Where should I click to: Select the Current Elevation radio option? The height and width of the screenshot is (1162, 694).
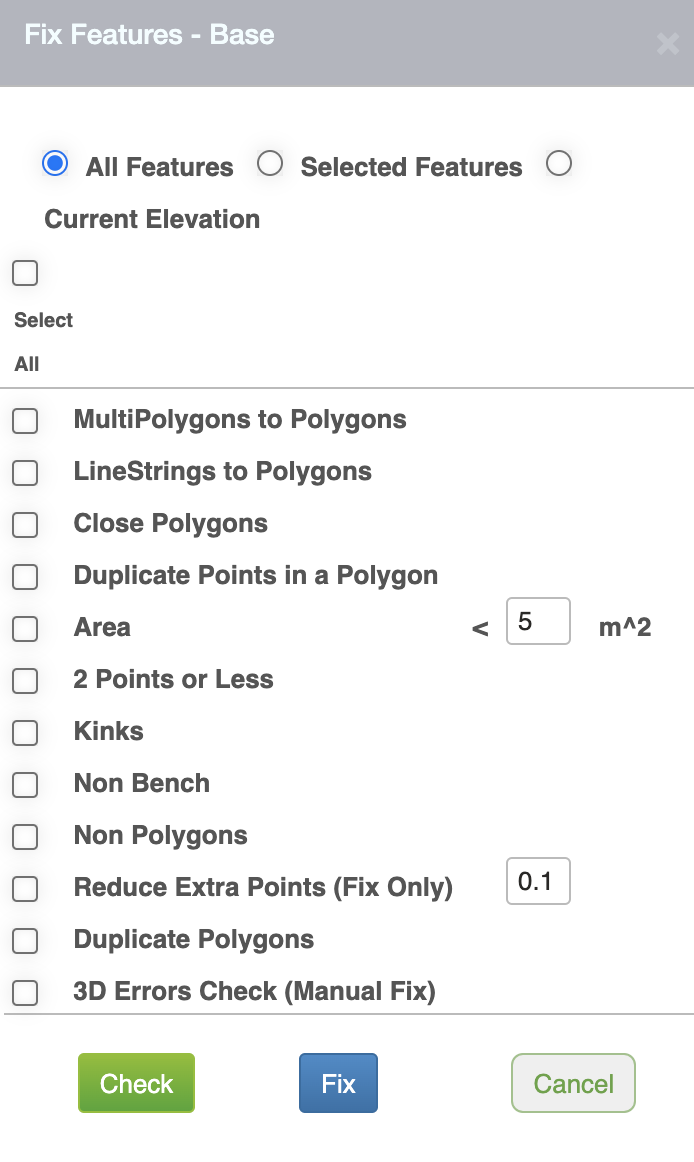[559, 164]
